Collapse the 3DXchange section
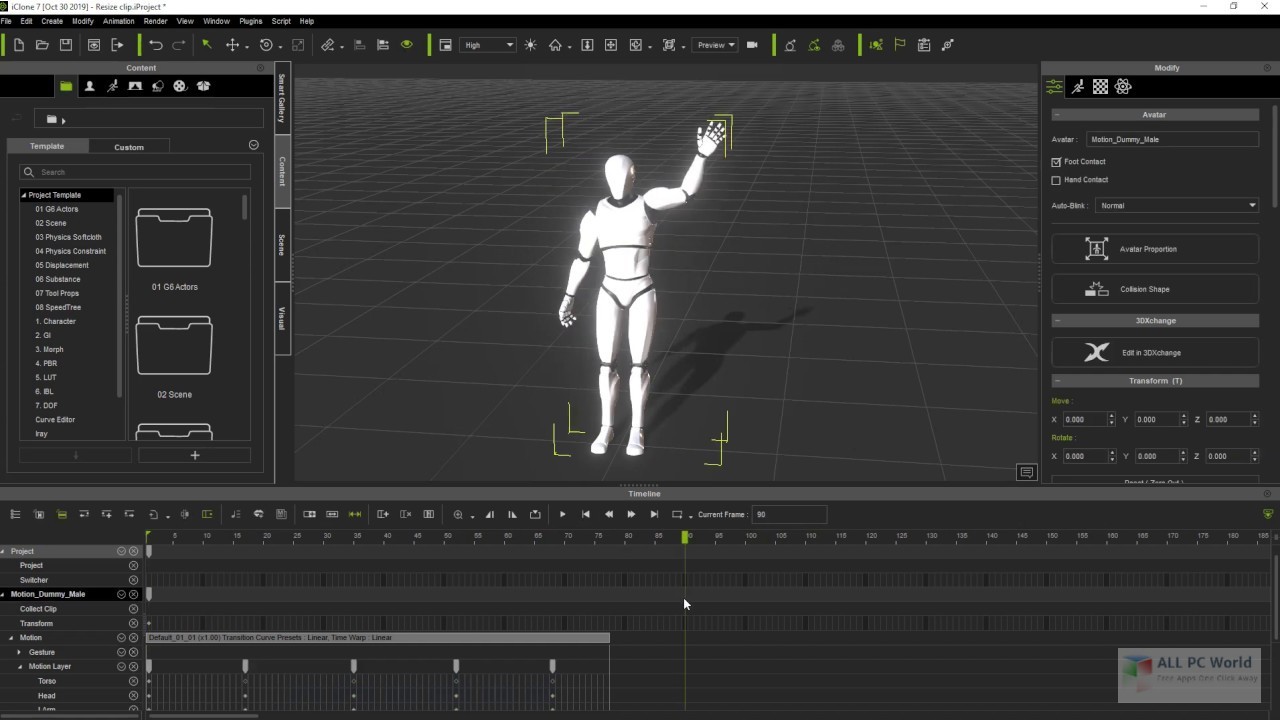Screen dimensions: 1280x720 pos(1057,321)
